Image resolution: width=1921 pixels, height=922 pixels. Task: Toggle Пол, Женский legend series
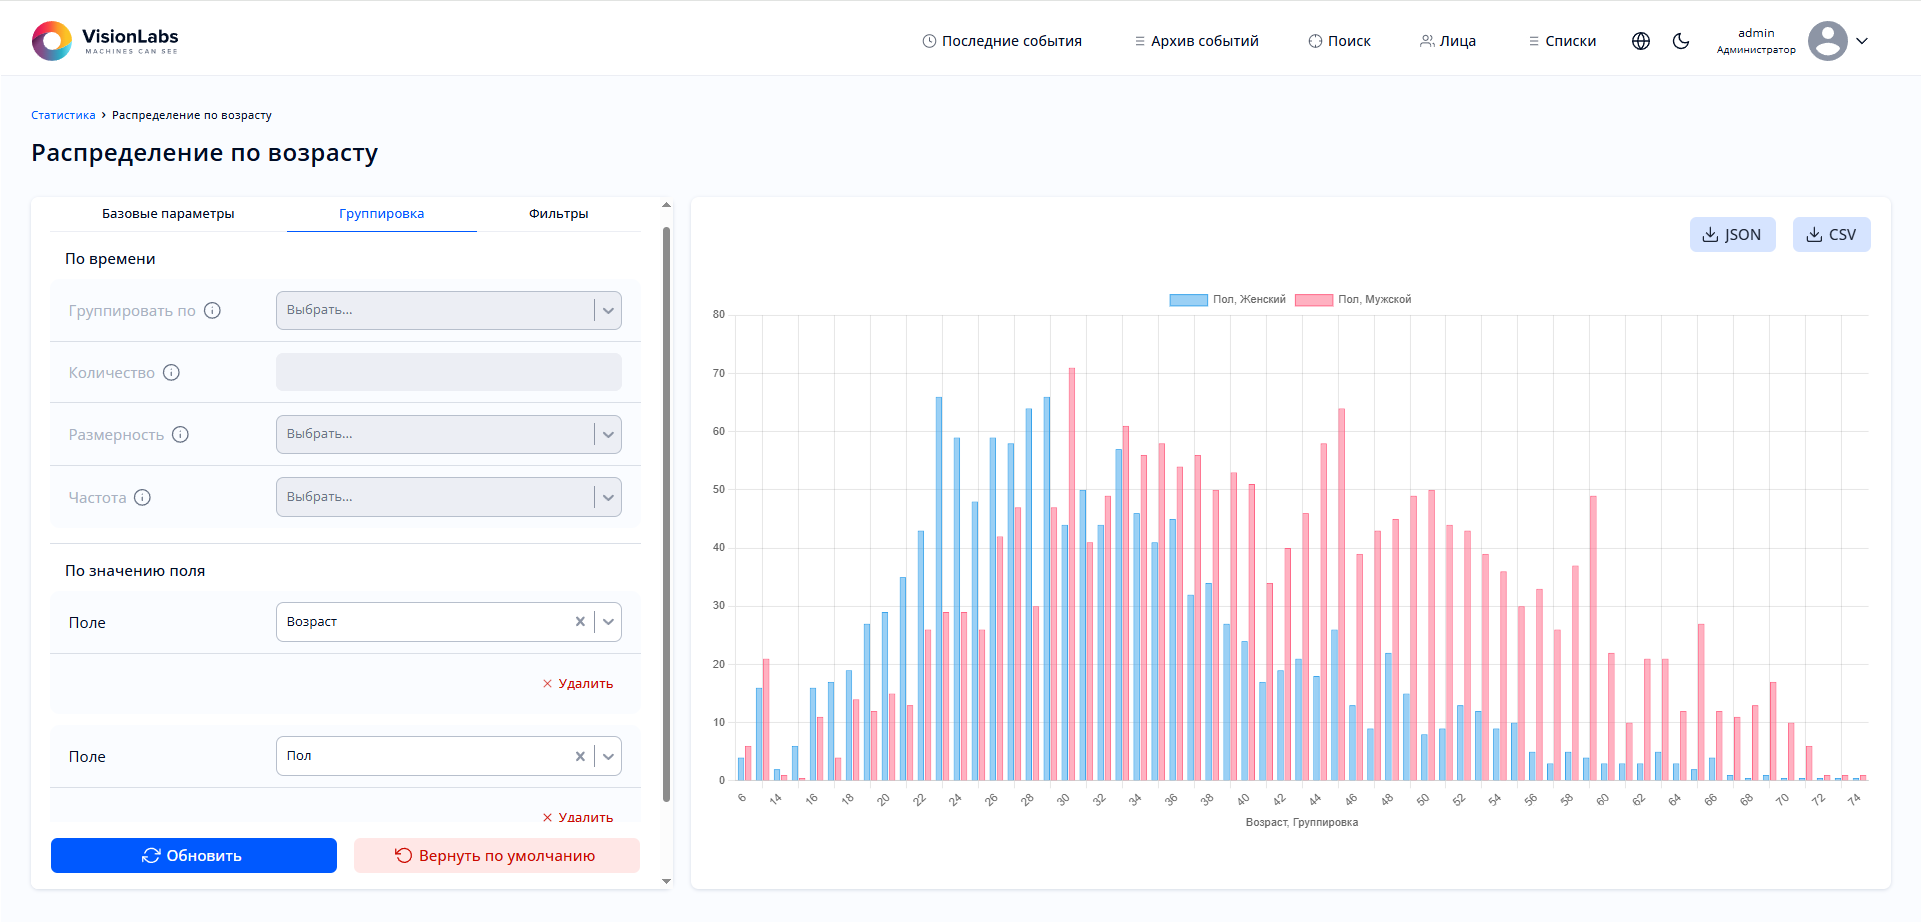[1228, 300]
